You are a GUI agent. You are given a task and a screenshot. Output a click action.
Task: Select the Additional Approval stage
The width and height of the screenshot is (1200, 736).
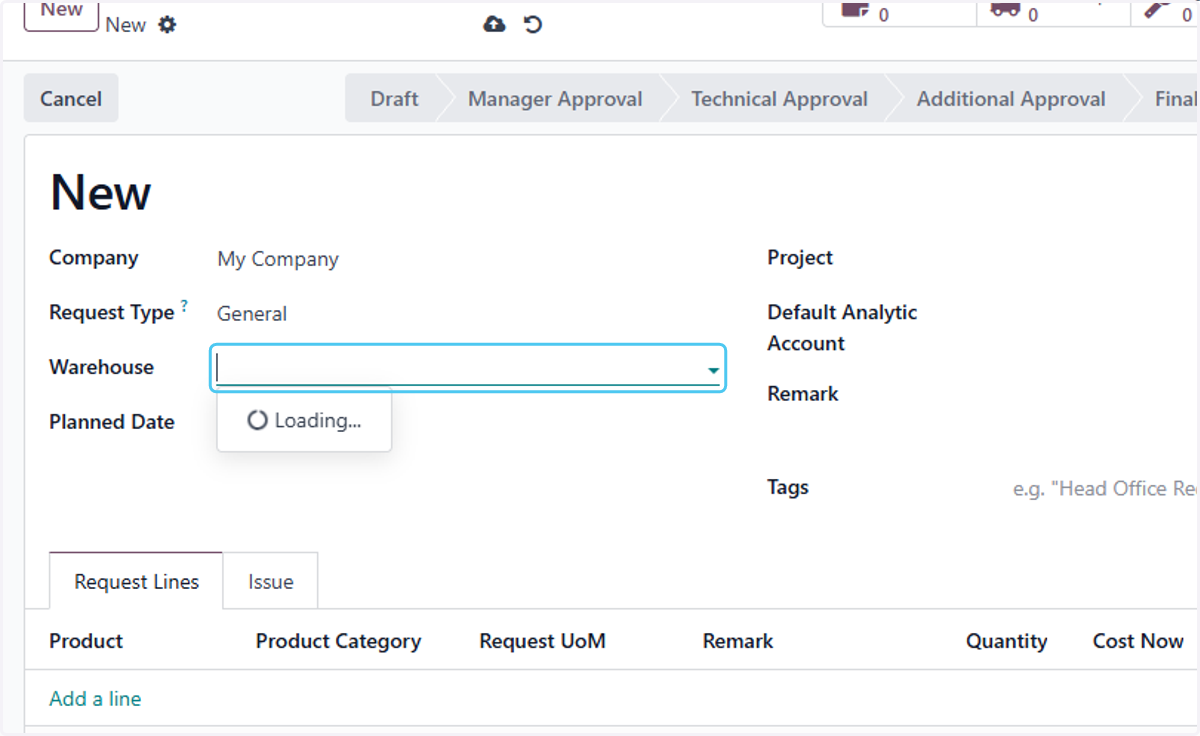(1011, 99)
